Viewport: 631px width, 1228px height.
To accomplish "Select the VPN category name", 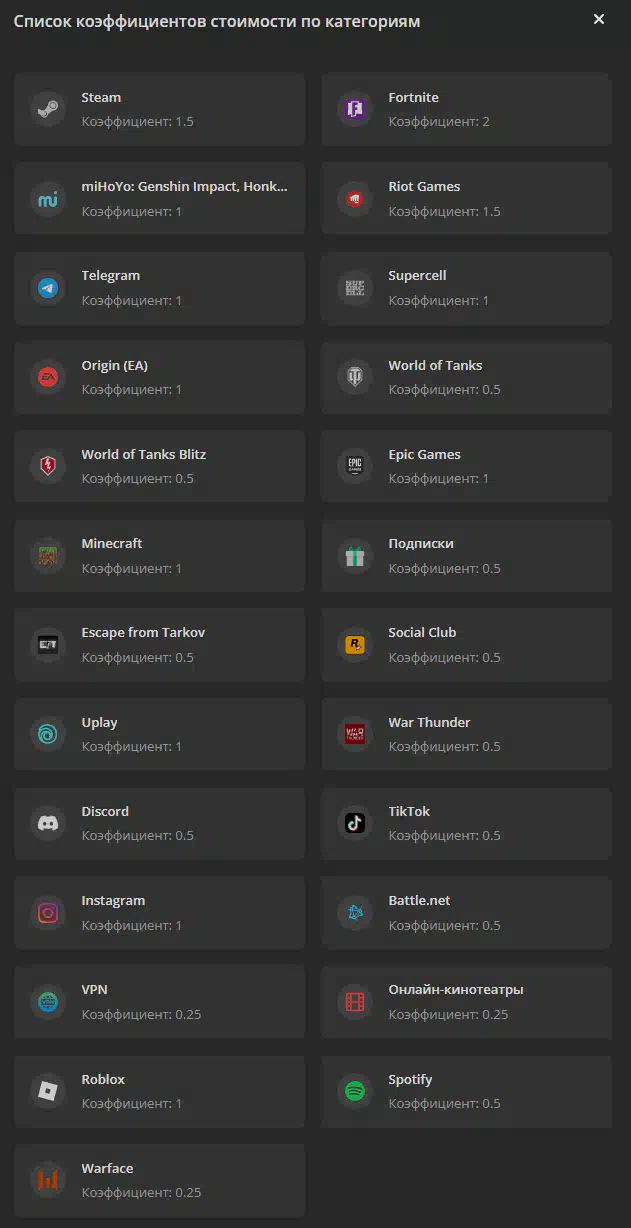I will (94, 989).
